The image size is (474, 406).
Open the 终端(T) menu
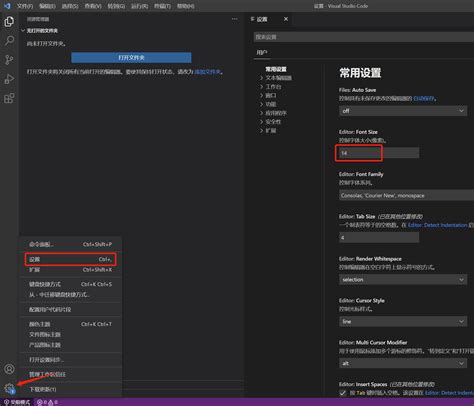(x=162, y=6)
